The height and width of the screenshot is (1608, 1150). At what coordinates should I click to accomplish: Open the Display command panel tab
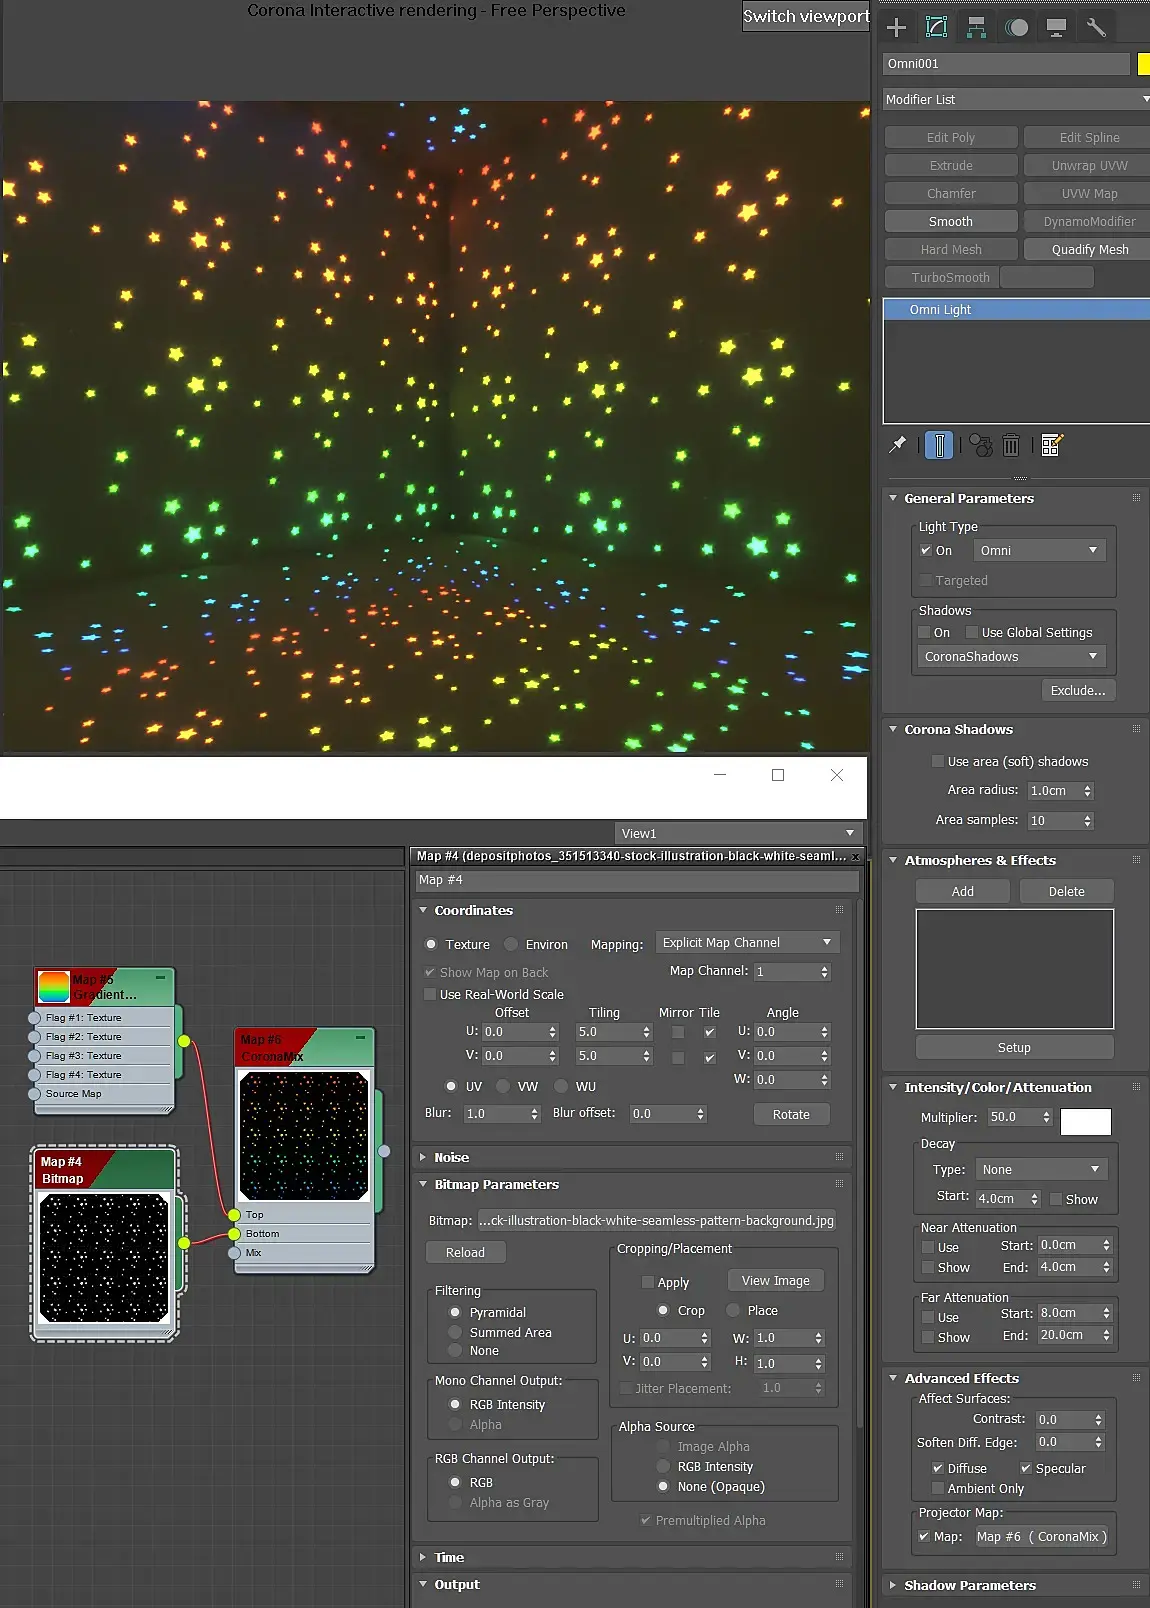(x=1056, y=27)
